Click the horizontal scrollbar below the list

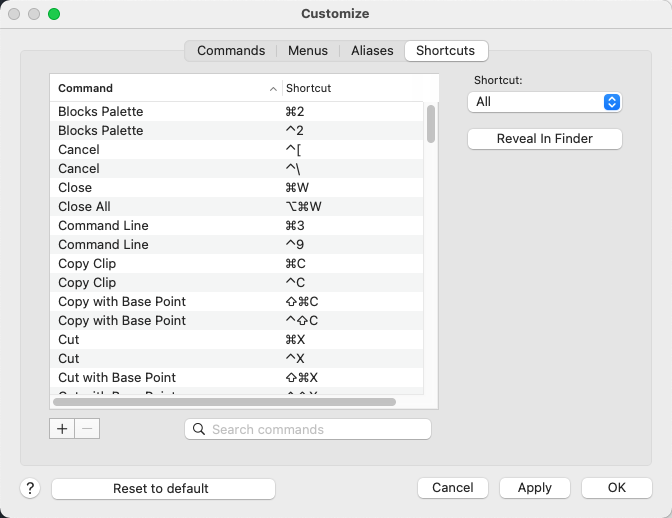(225, 402)
